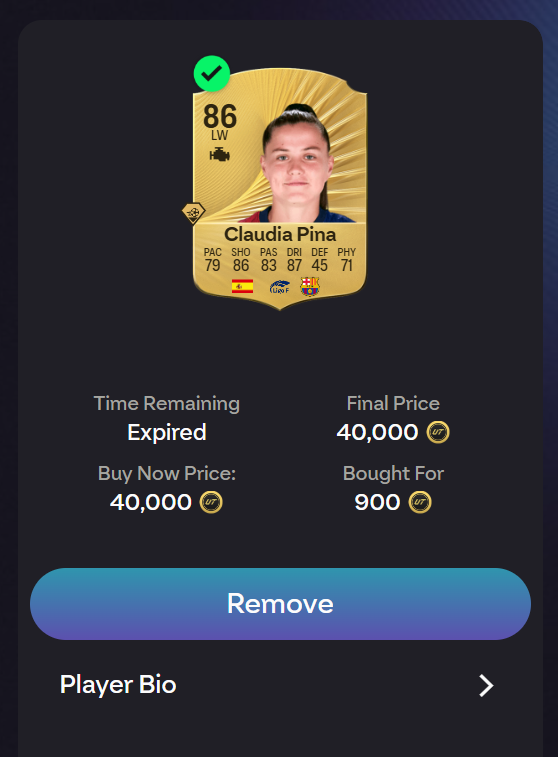The height and width of the screenshot is (757, 558).
Task: Click the coin icon beside Final Price
Action: (438, 432)
